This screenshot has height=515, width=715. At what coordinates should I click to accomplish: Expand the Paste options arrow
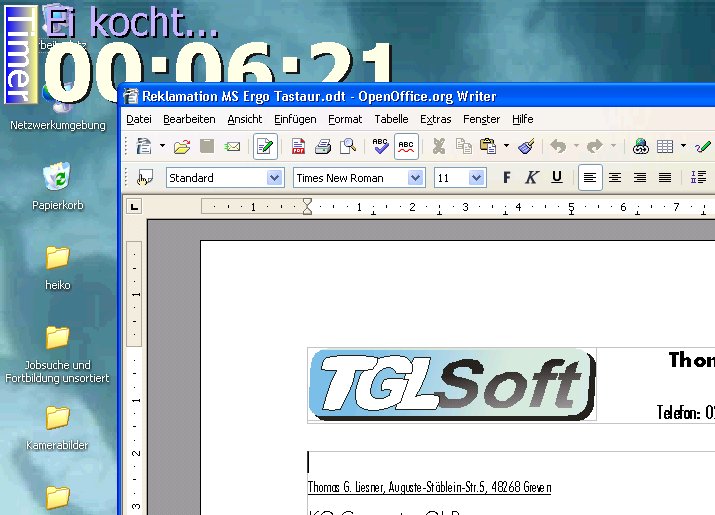tap(506, 146)
